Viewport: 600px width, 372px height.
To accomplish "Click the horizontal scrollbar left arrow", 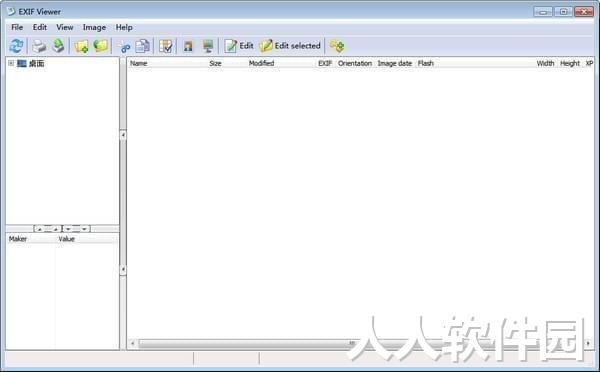I will [x=132, y=343].
